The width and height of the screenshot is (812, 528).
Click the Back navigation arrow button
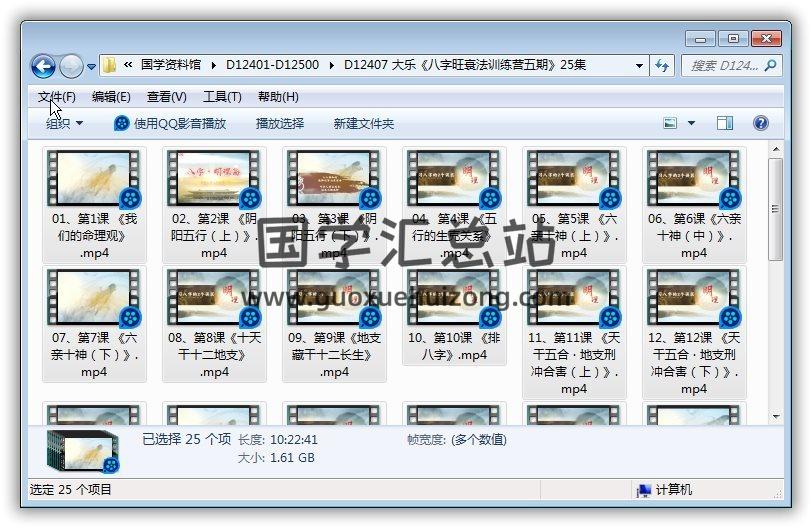point(43,66)
